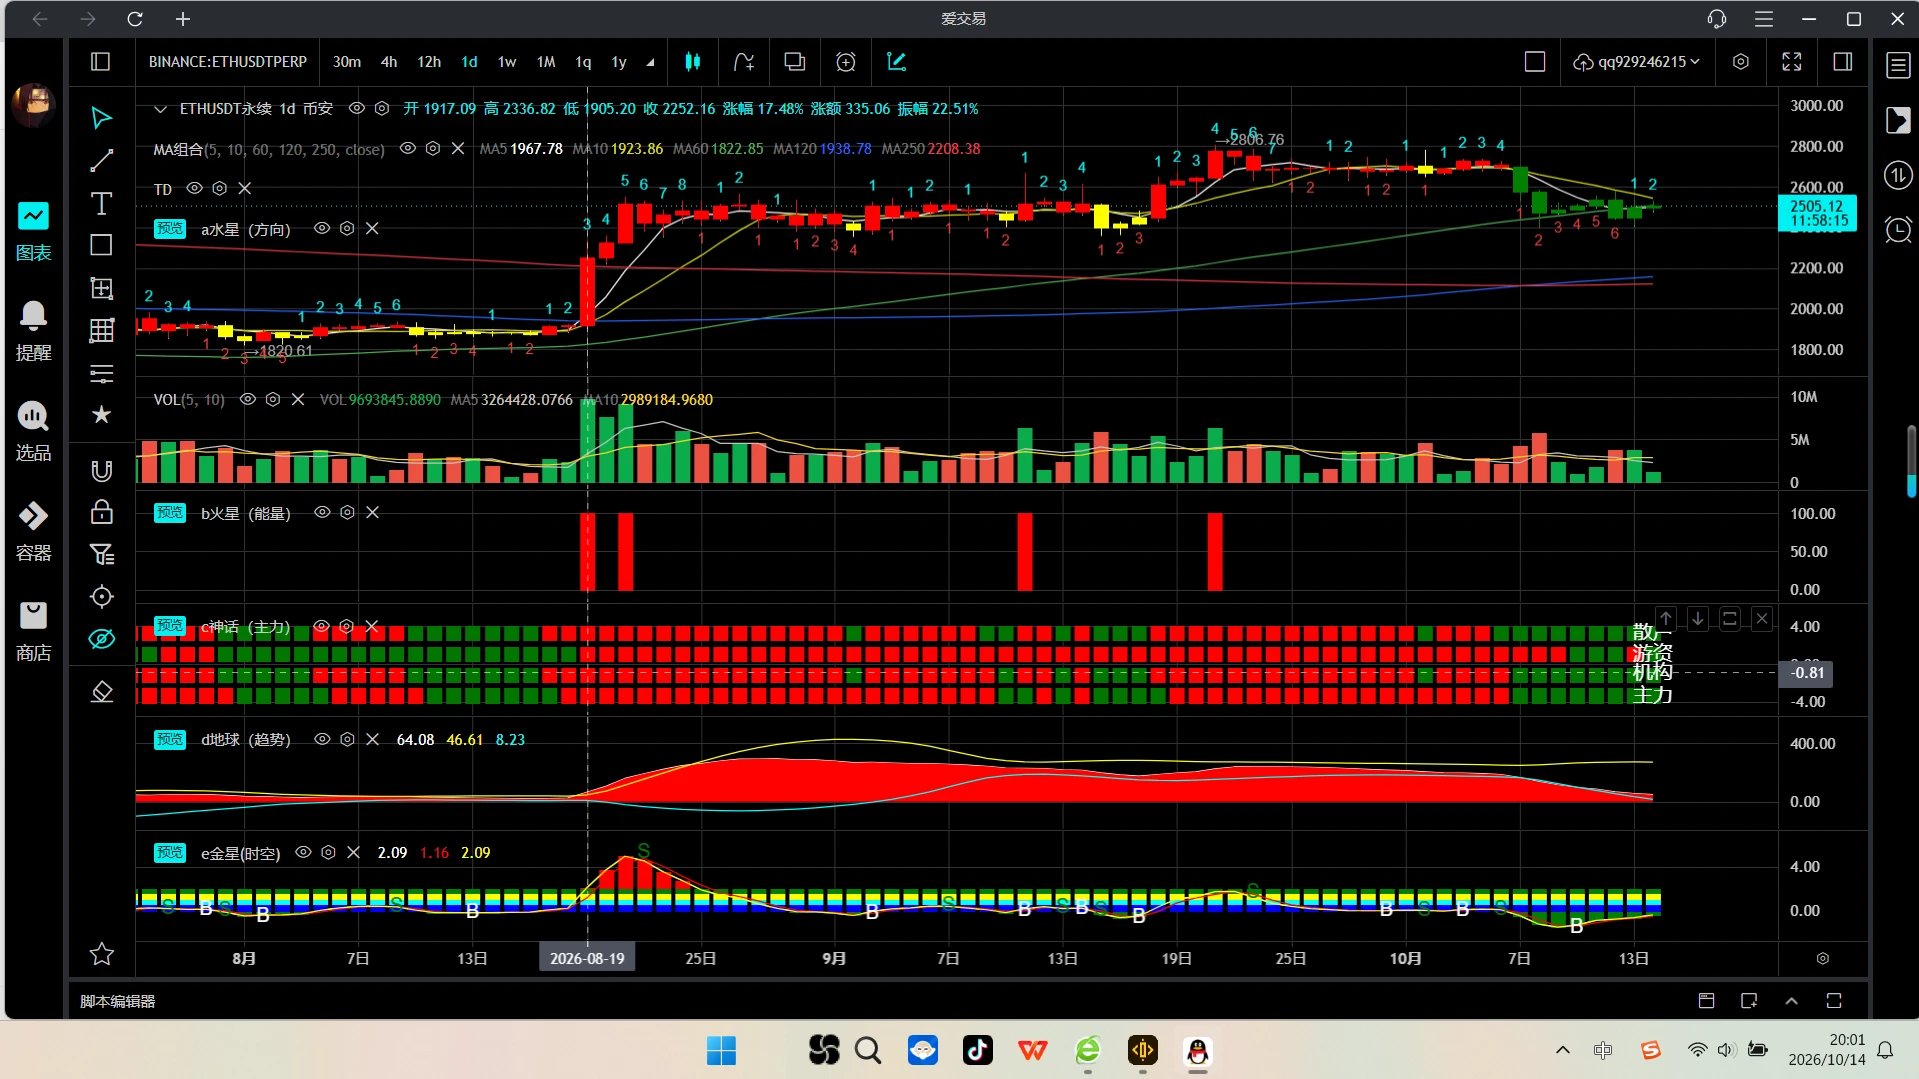This screenshot has height=1079, width=1919.
Task: Open the alarm clock icon in right panel
Action: (x=1898, y=230)
